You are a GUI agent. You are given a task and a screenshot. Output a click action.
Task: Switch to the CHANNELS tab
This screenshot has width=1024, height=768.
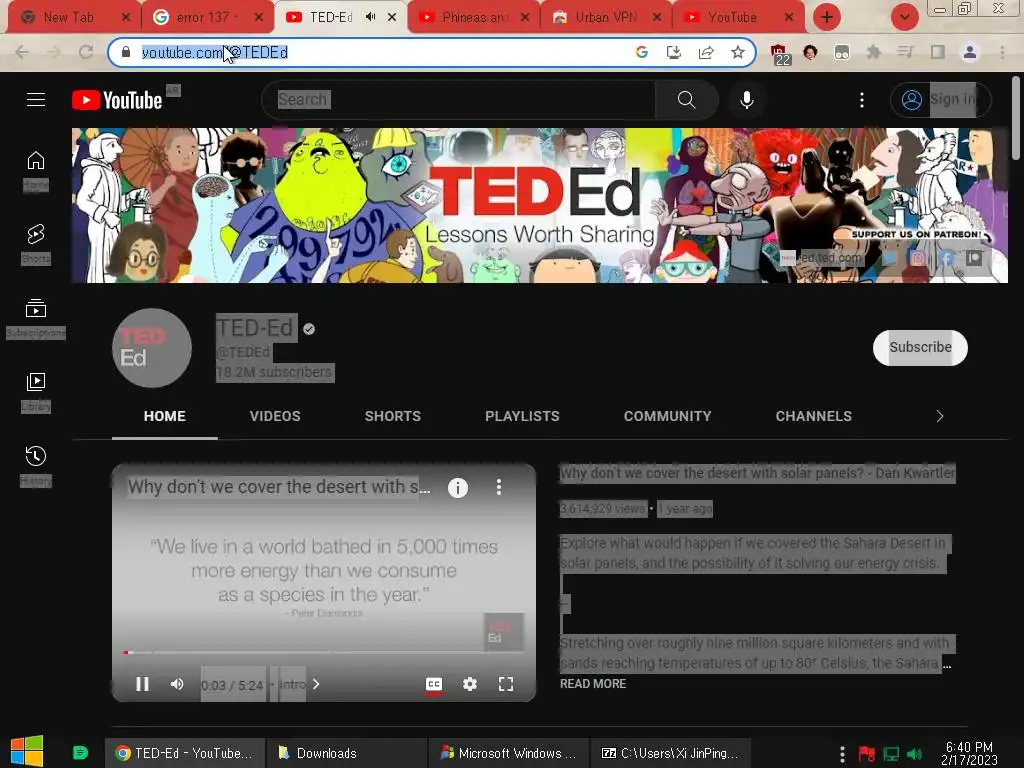click(814, 416)
